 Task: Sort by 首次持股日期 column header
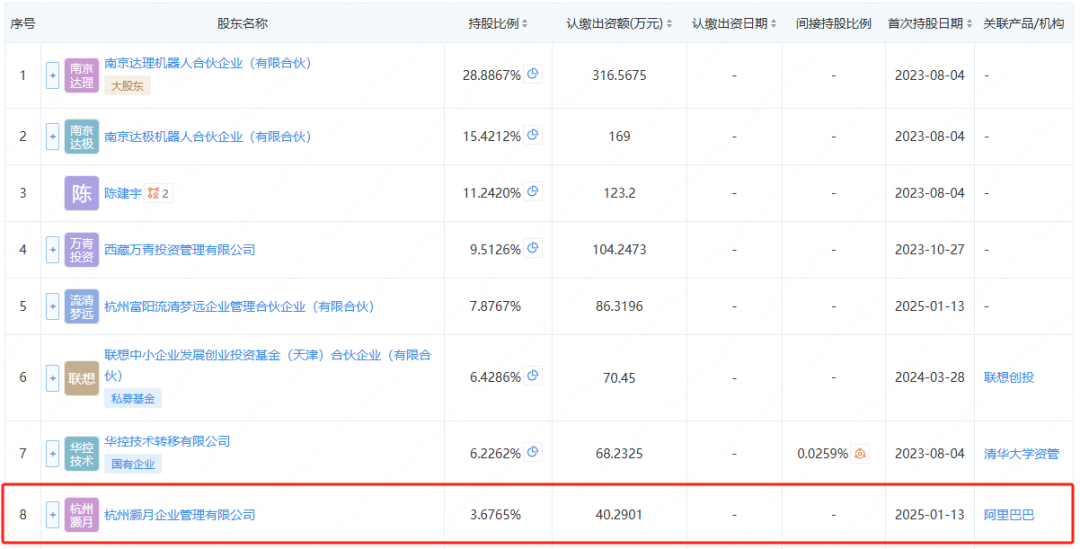(929, 23)
